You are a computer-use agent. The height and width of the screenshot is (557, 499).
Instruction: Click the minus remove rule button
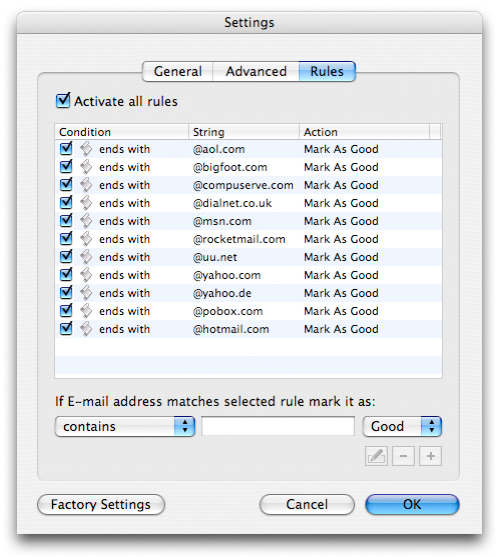pos(403,456)
